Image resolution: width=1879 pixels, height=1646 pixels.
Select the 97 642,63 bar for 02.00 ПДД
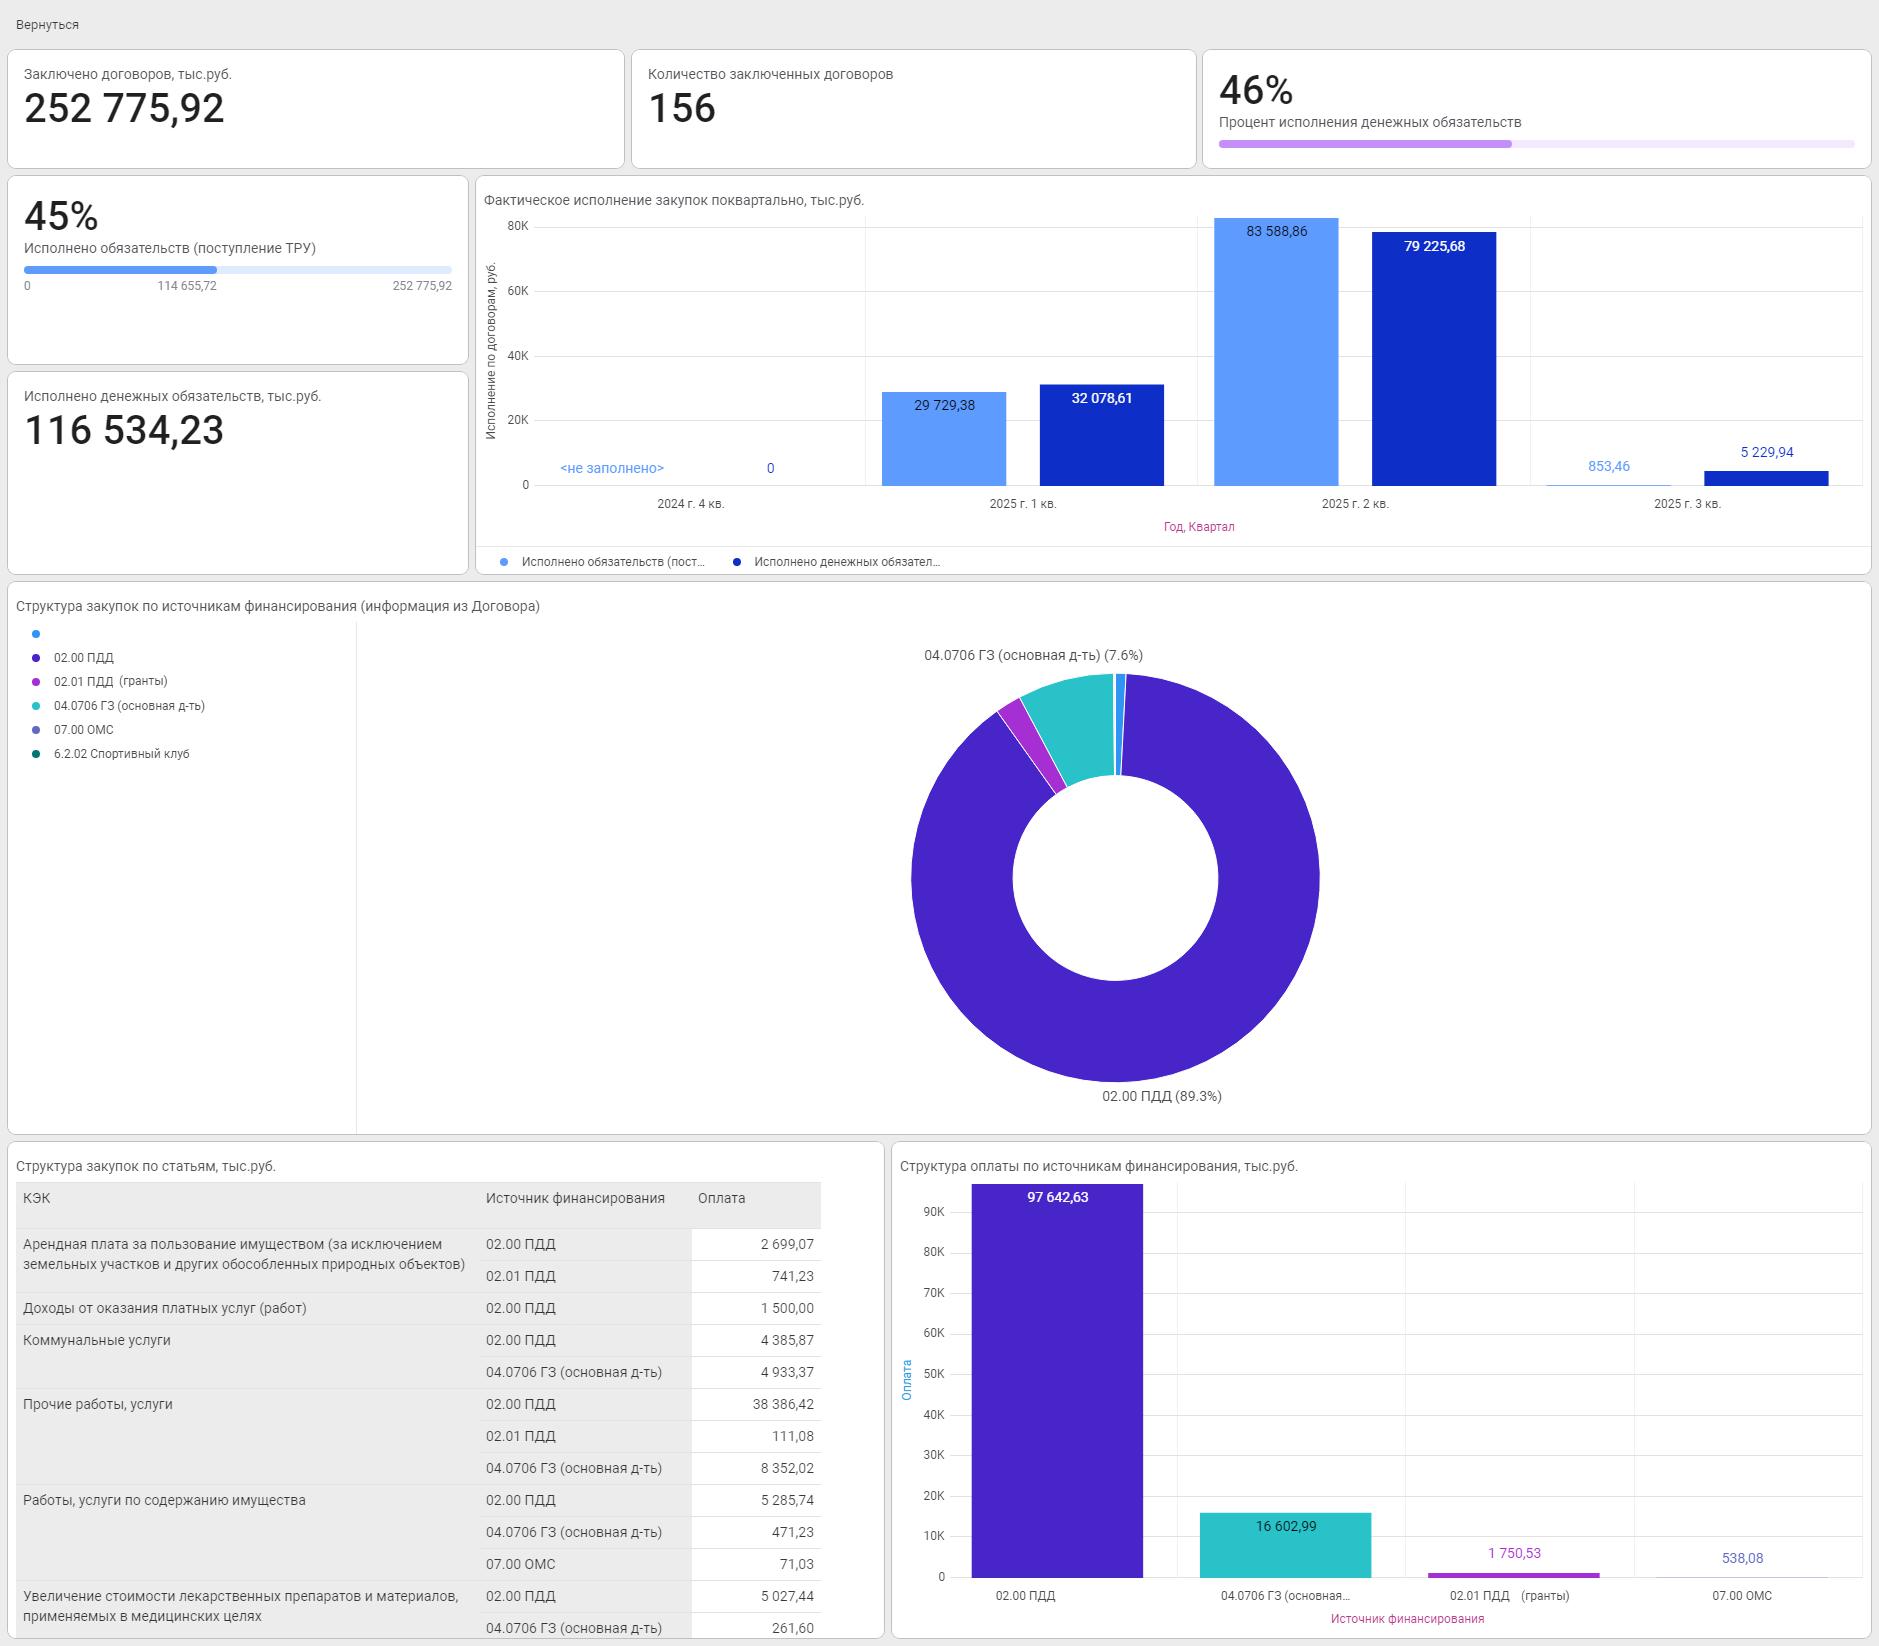[1056, 1380]
